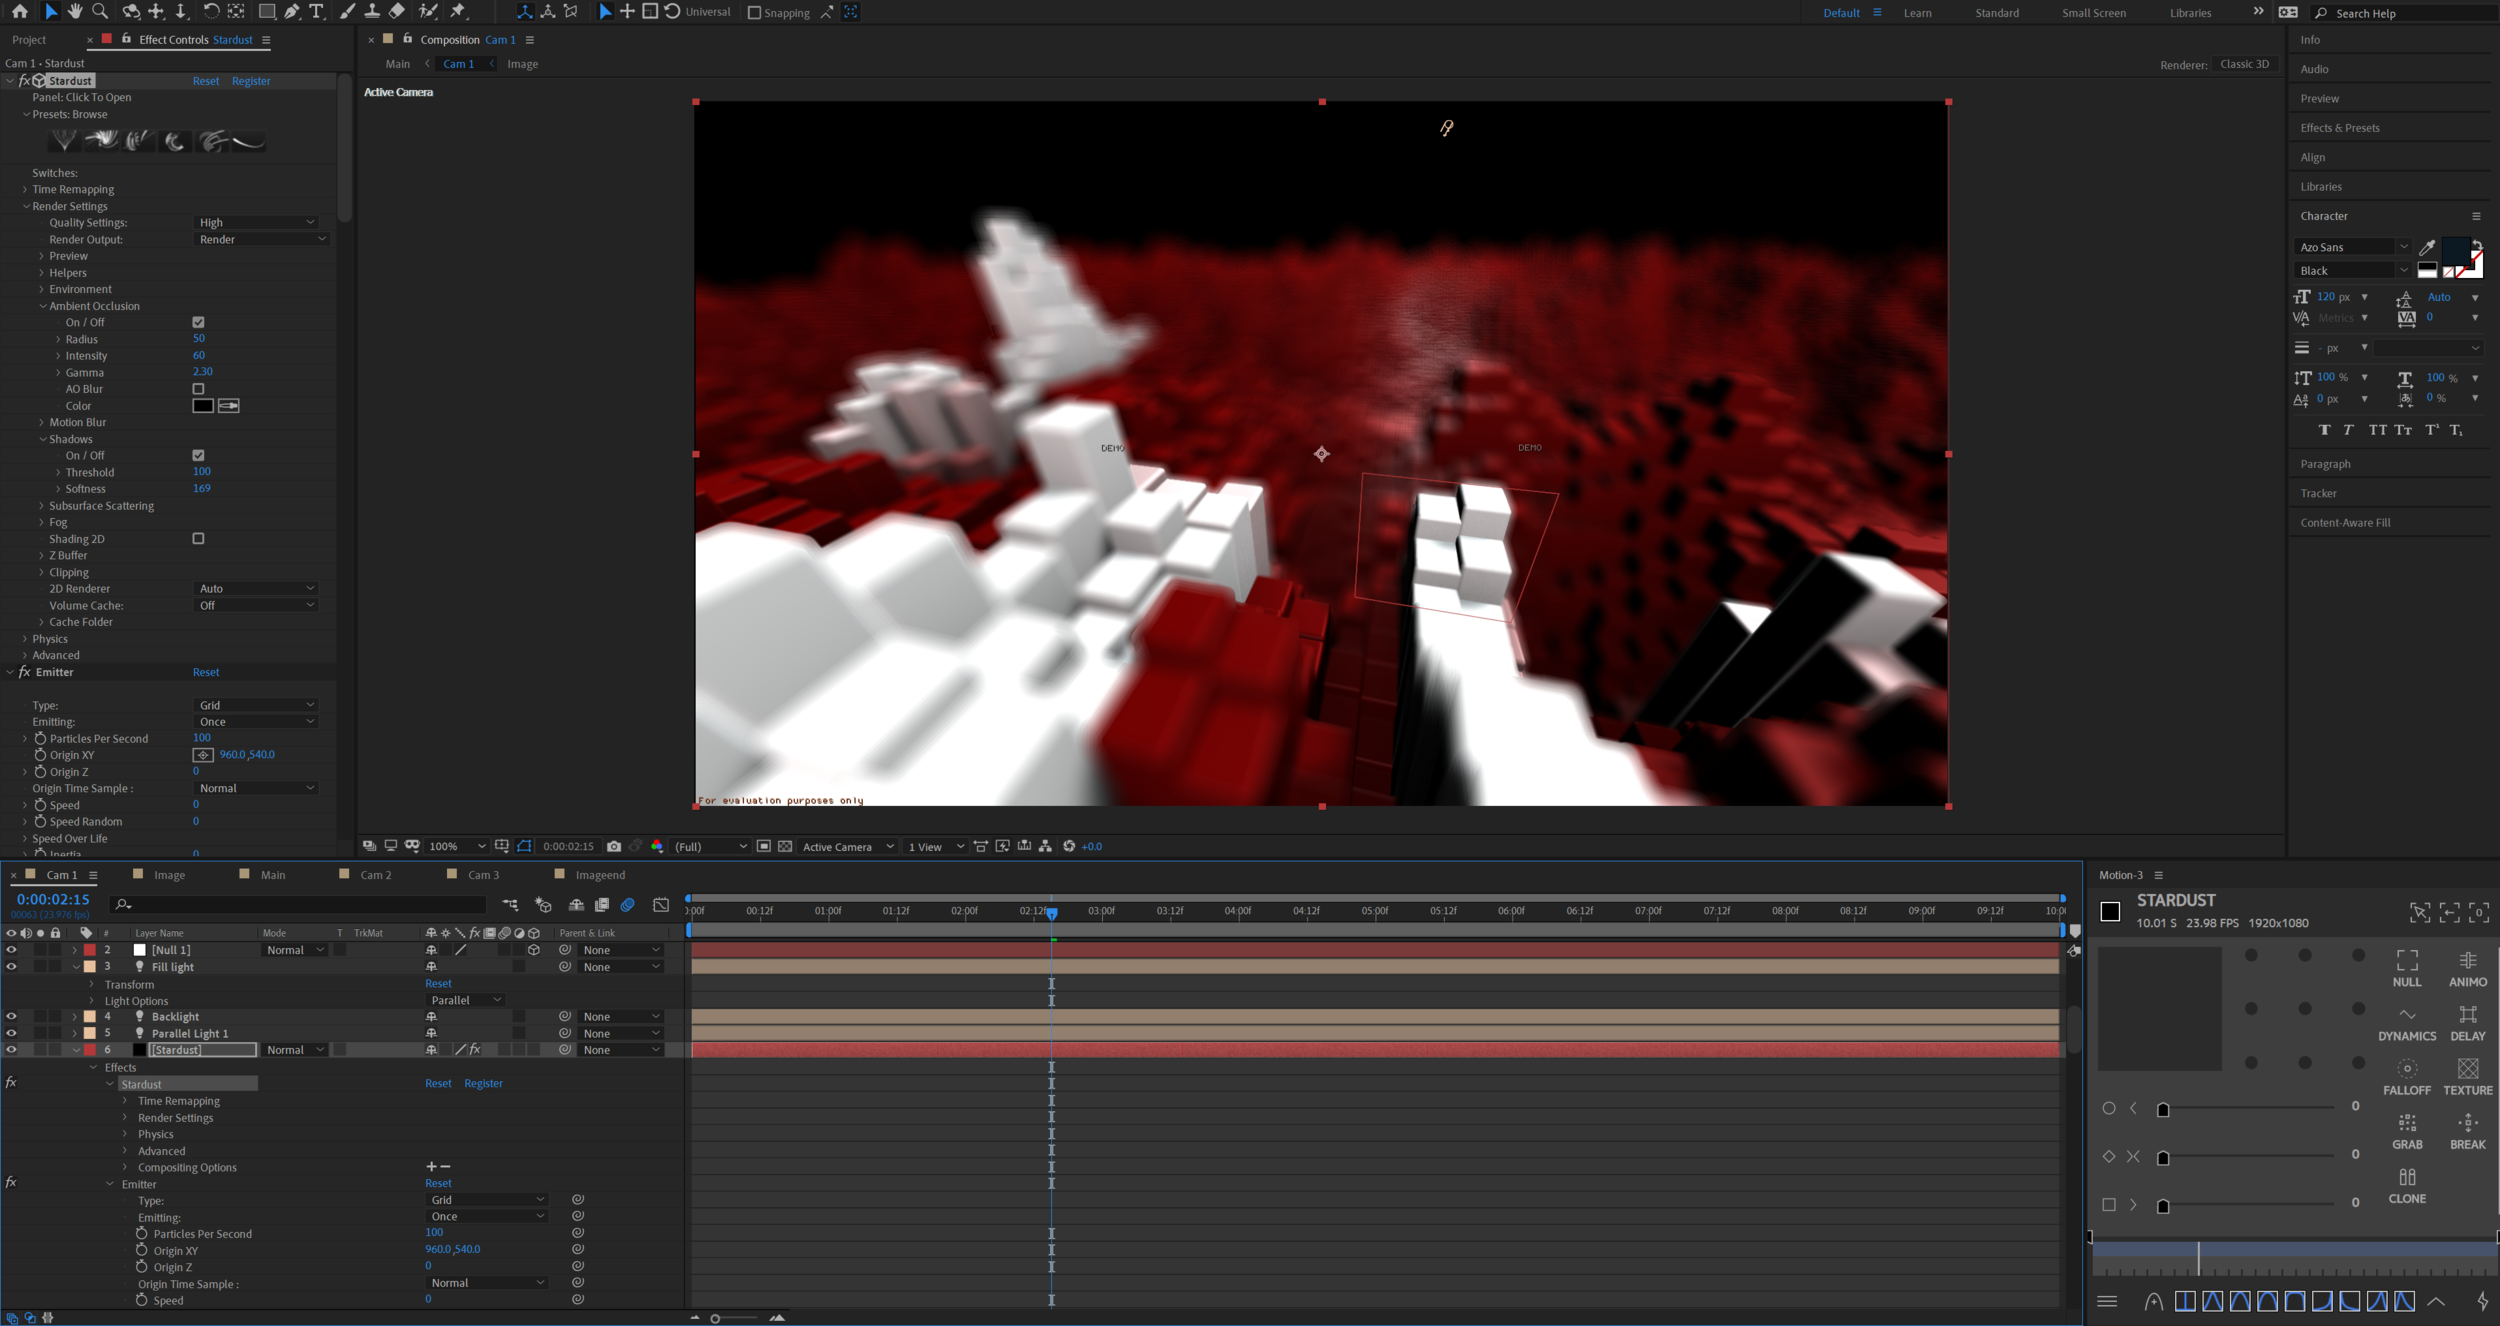This screenshot has height=1326, width=2500.
Task: Toggle Ambient Occlusion On/Off checkbox
Action: 198,322
